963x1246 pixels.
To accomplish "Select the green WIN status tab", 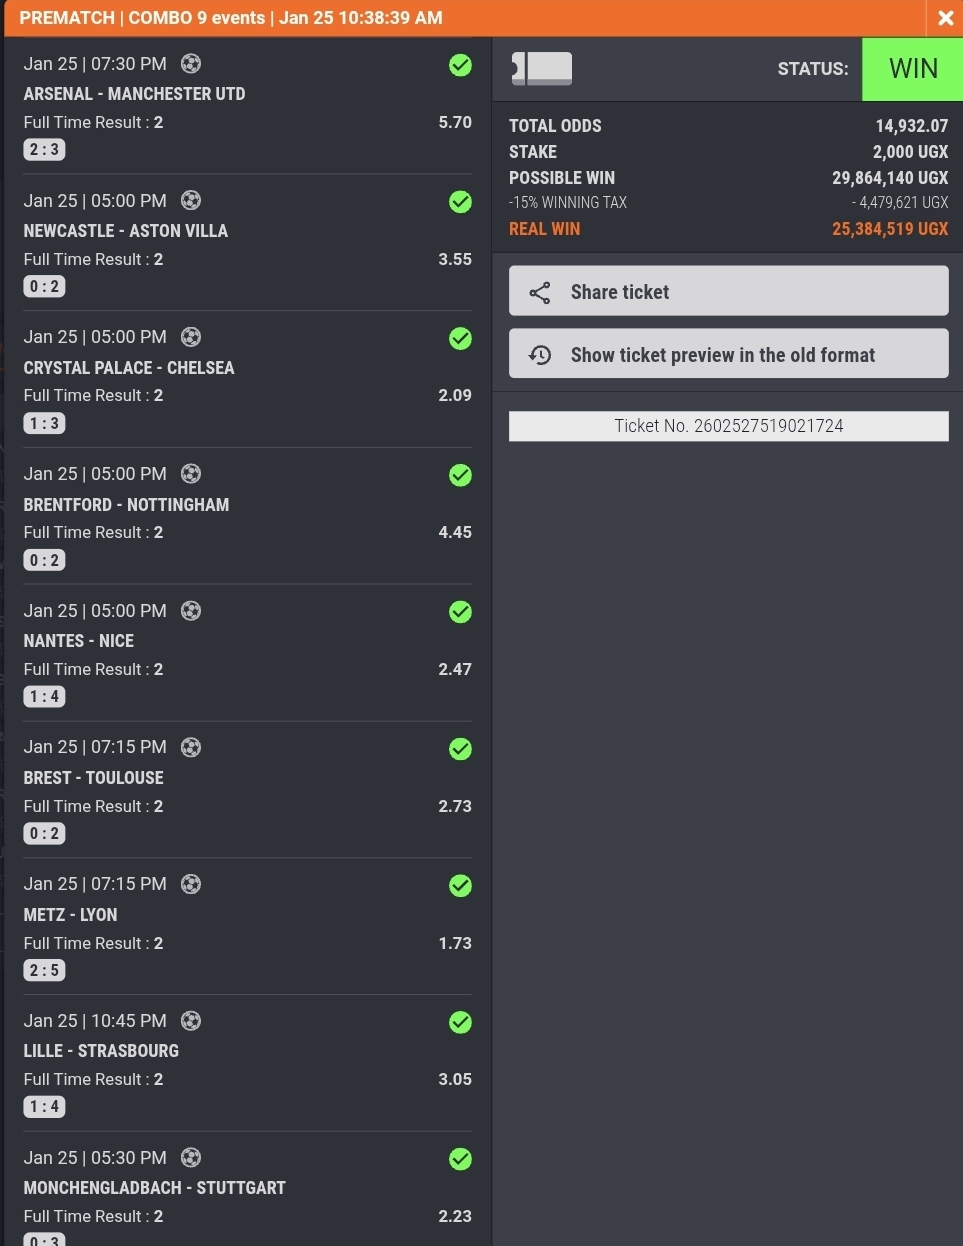I will [x=913, y=68].
